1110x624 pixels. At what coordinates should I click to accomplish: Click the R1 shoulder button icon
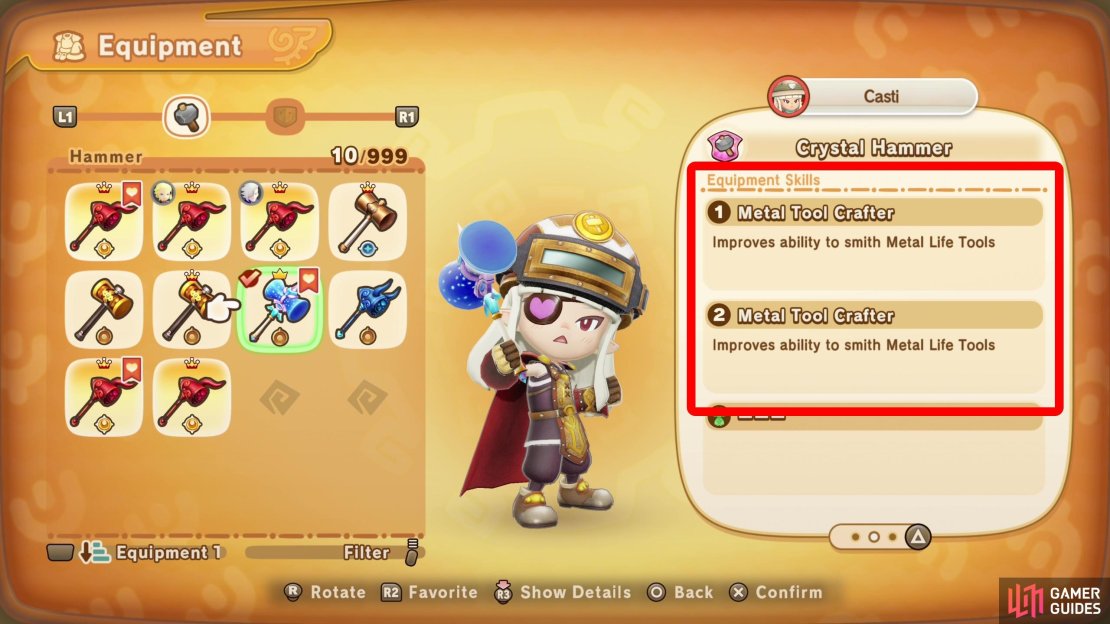click(x=406, y=116)
